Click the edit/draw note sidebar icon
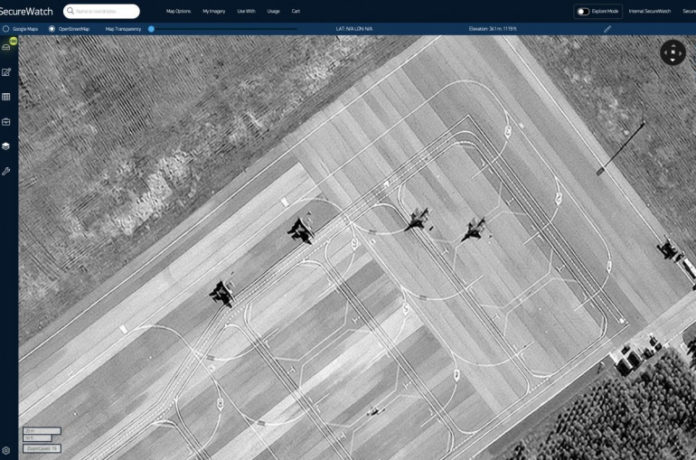The height and width of the screenshot is (460, 696). (6, 72)
